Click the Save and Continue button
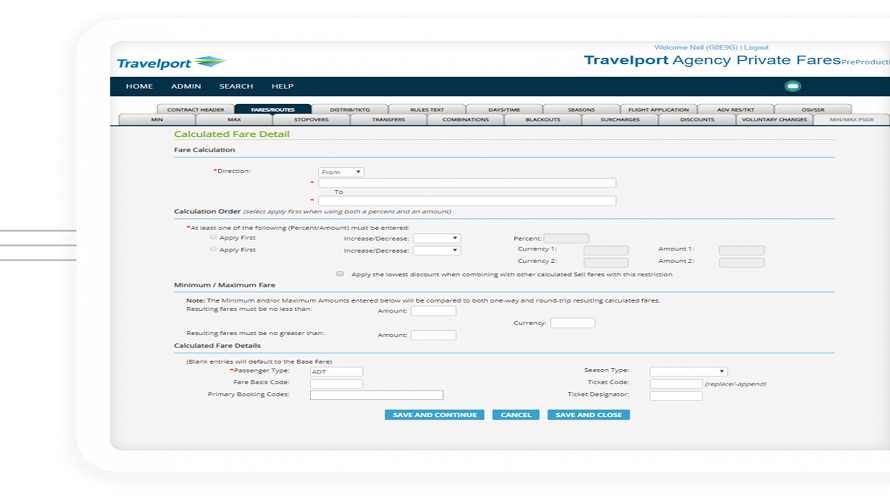Viewport: 890px width, 500px height. coord(434,415)
